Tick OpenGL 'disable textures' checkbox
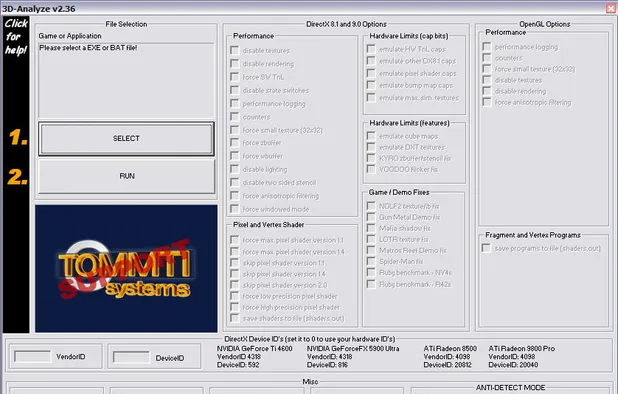 [487, 80]
